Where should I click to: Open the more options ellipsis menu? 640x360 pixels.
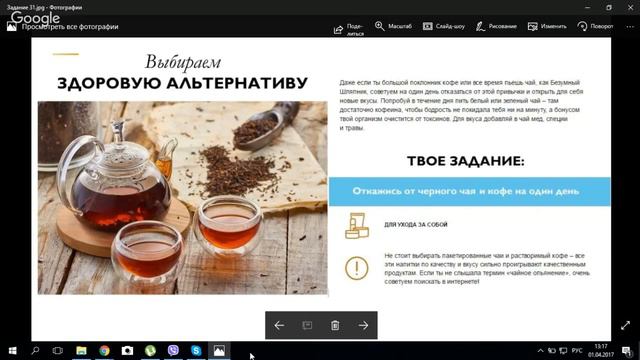630,27
